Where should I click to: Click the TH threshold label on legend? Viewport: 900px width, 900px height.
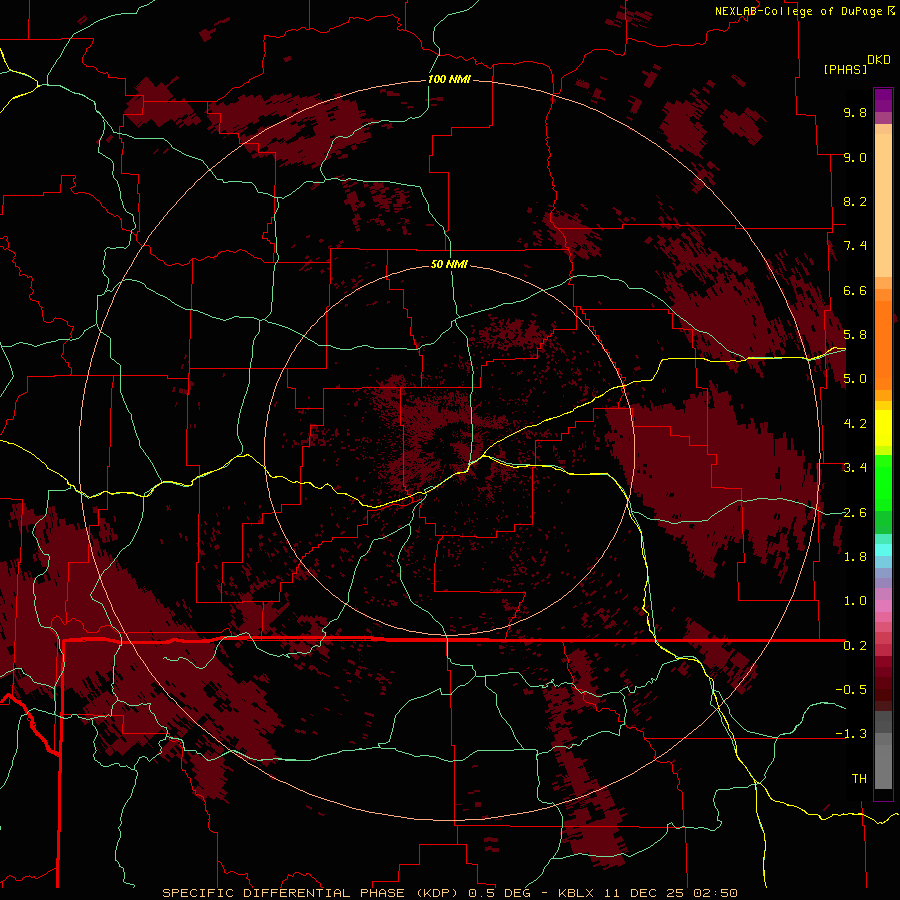[859, 779]
